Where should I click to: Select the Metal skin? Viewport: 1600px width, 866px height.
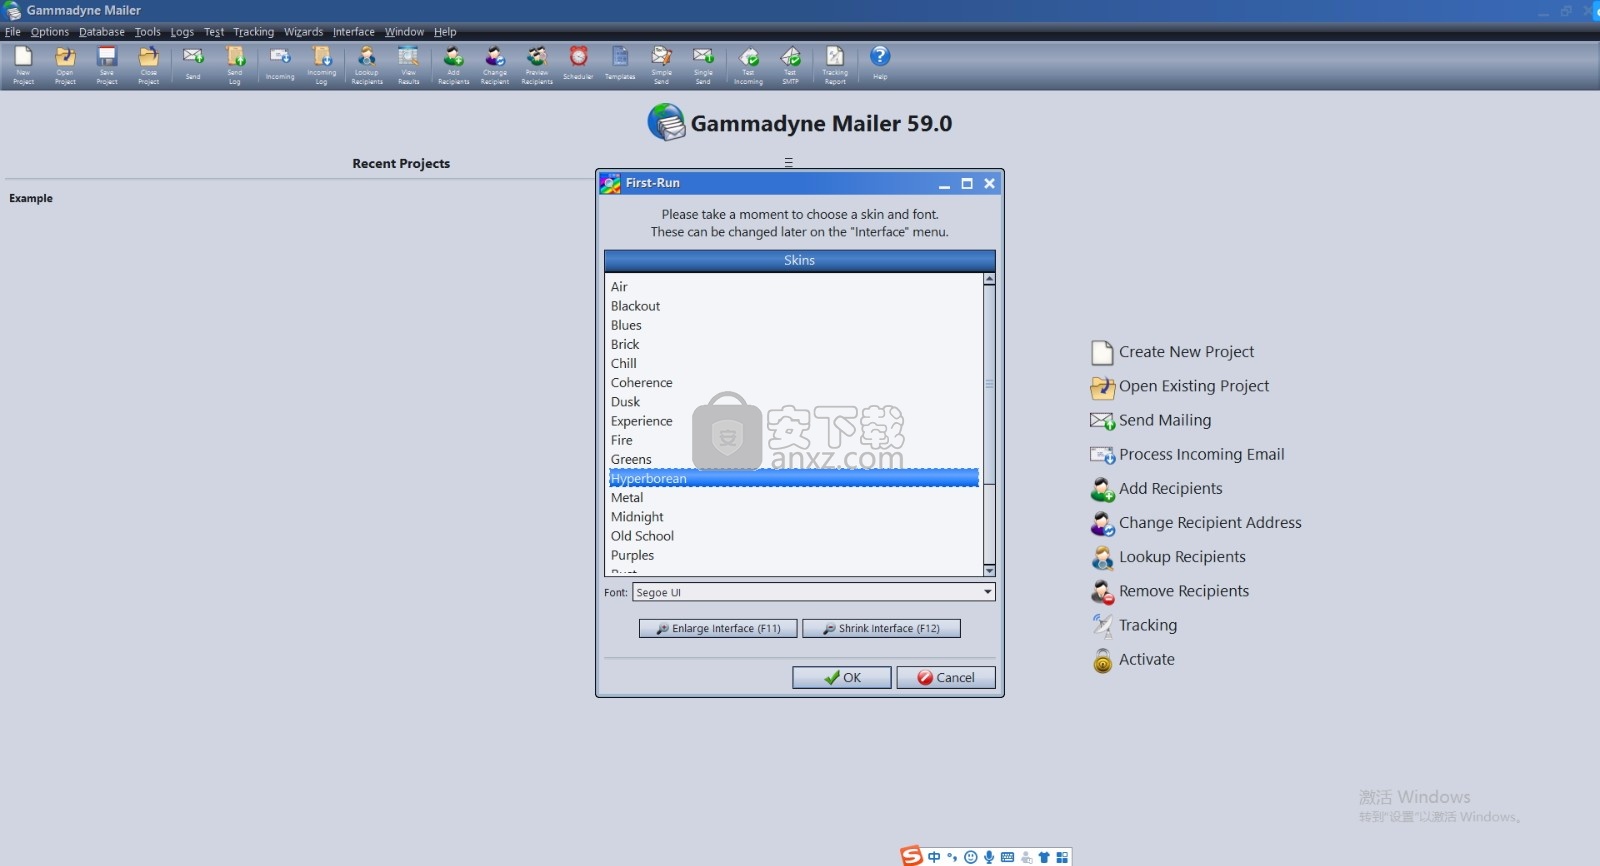pyautogui.click(x=795, y=498)
